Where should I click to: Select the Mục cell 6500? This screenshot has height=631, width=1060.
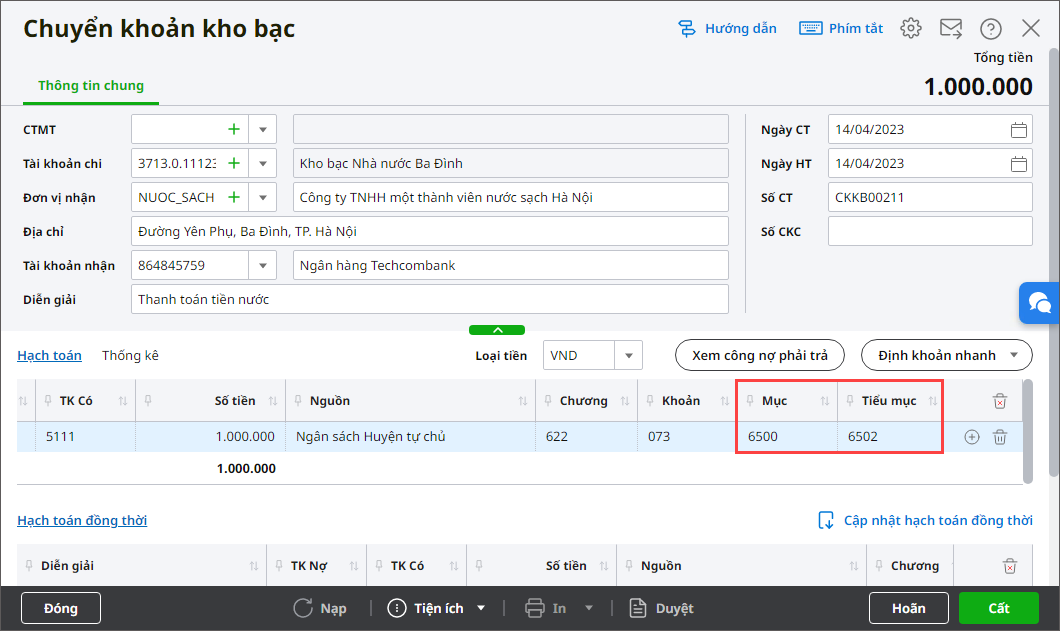[787, 437]
